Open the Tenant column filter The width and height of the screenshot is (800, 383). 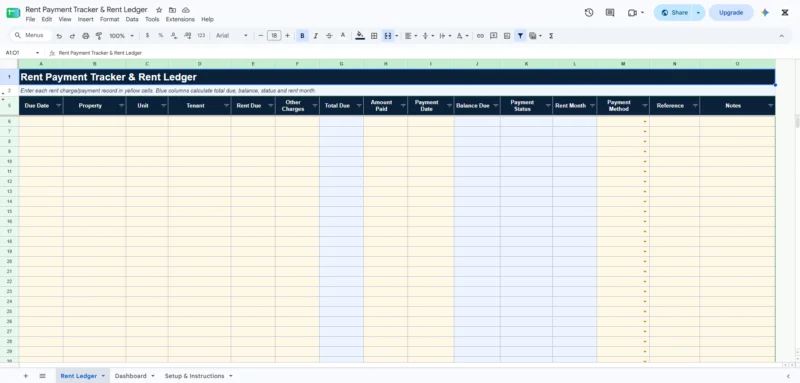226,106
